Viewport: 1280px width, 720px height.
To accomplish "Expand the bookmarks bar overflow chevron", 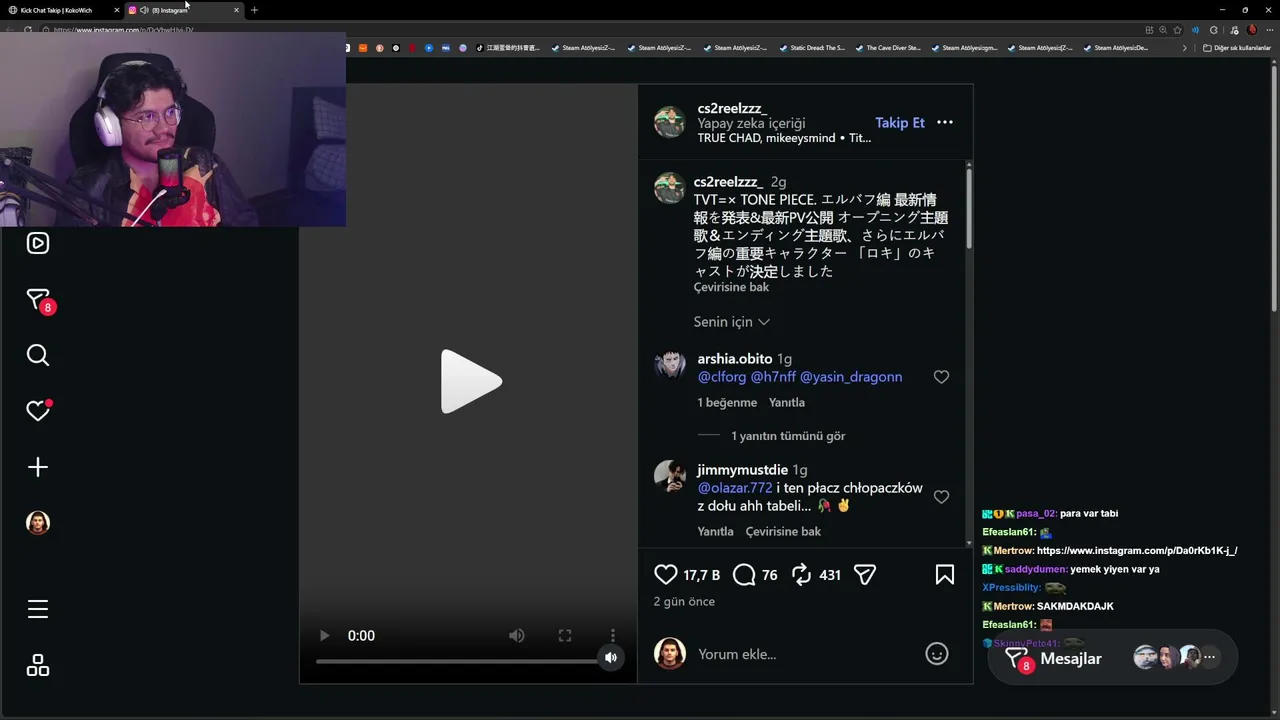I will [1185, 48].
